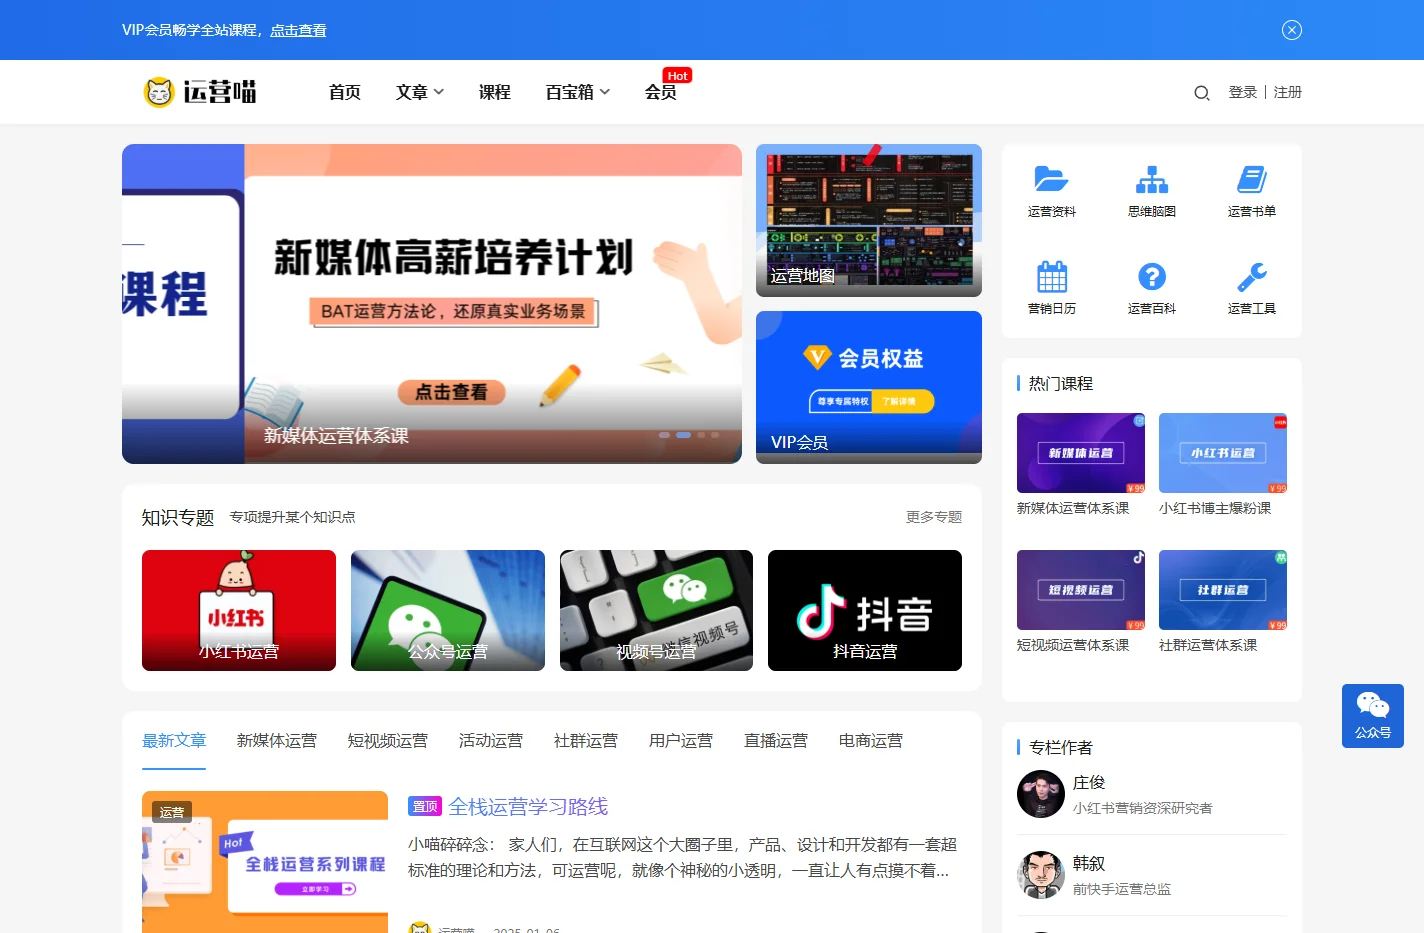The height and width of the screenshot is (933, 1424).
Task: Open 小红书博主爆粉课 course thumbnail
Action: click(x=1223, y=453)
